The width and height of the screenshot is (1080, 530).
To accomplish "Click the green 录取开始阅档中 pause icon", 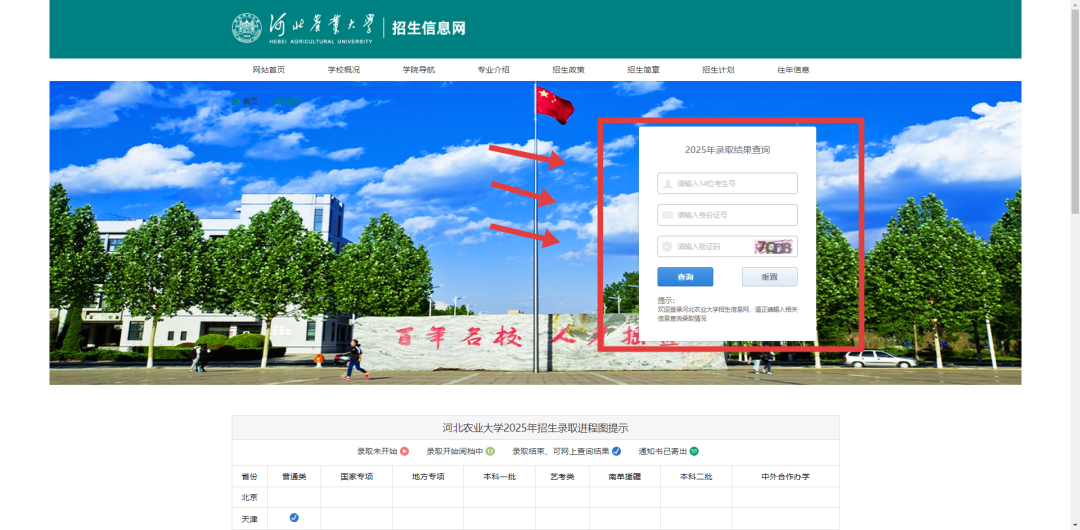I will click(x=490, y=451).
